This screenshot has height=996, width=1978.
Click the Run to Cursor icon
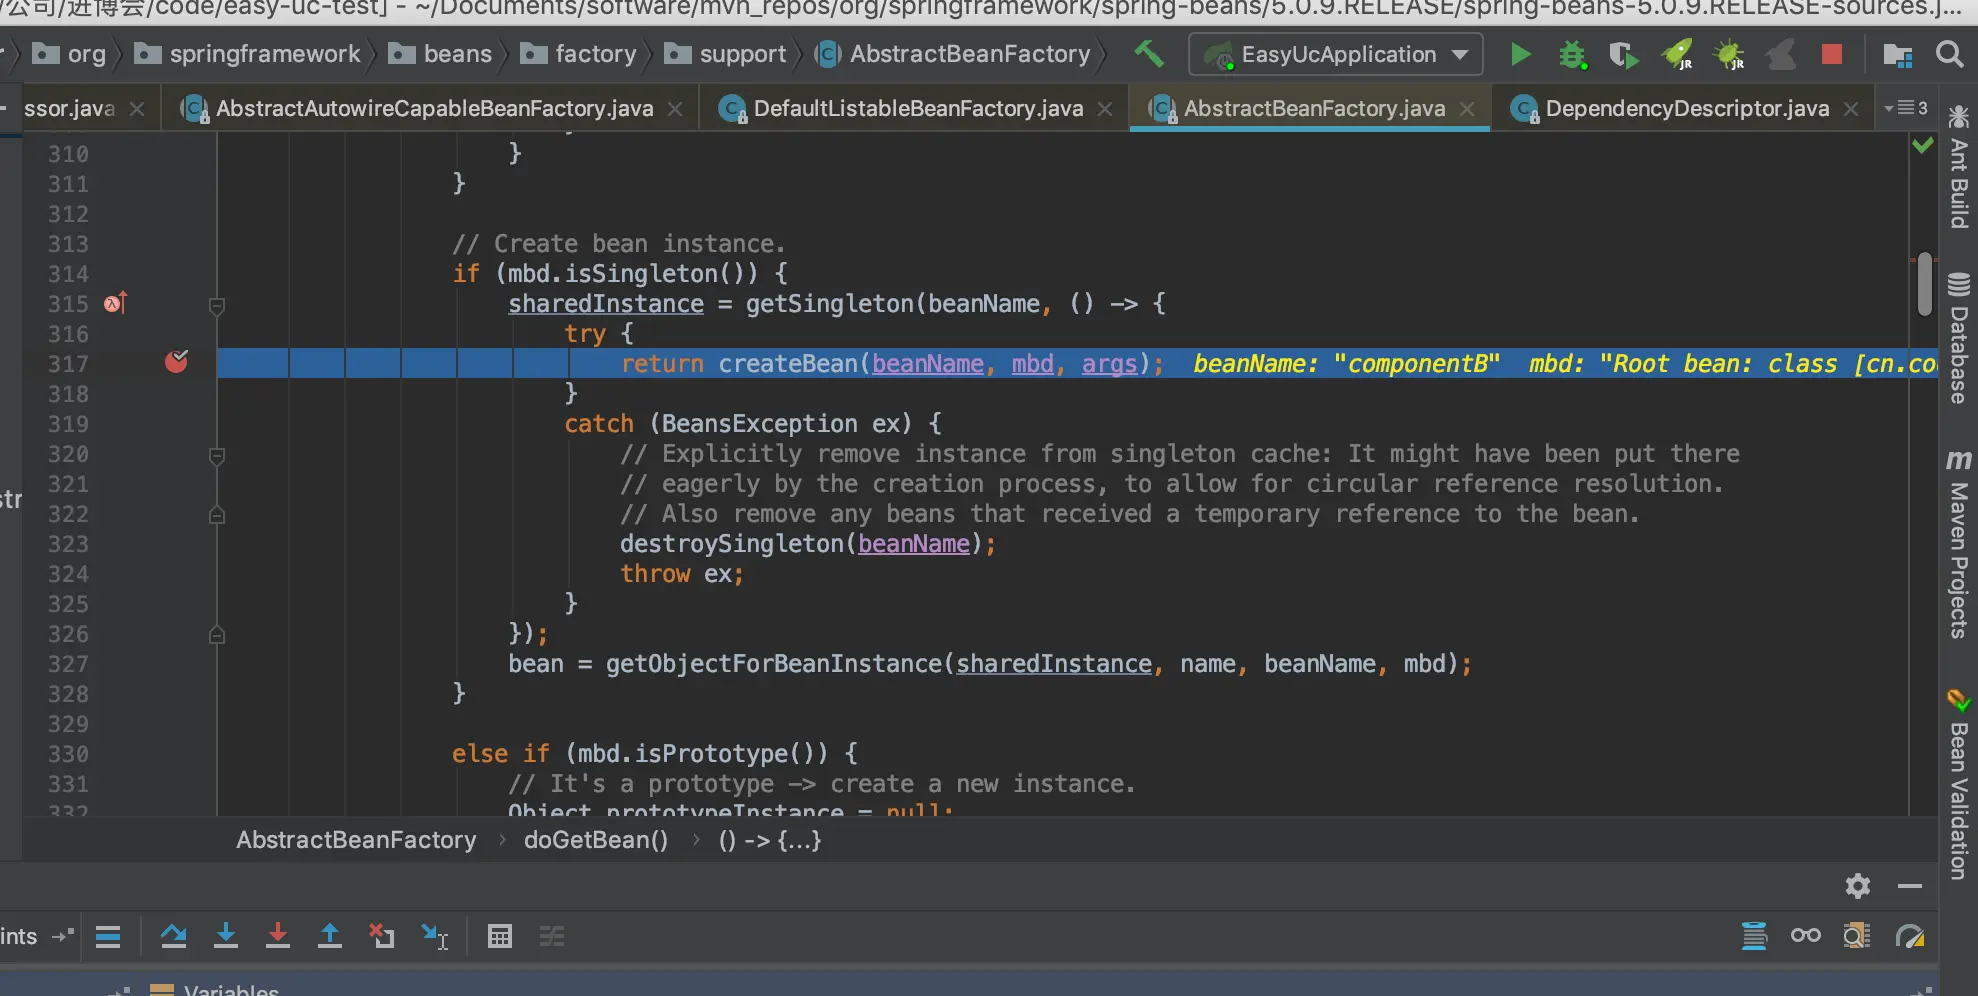click(434, 937)
